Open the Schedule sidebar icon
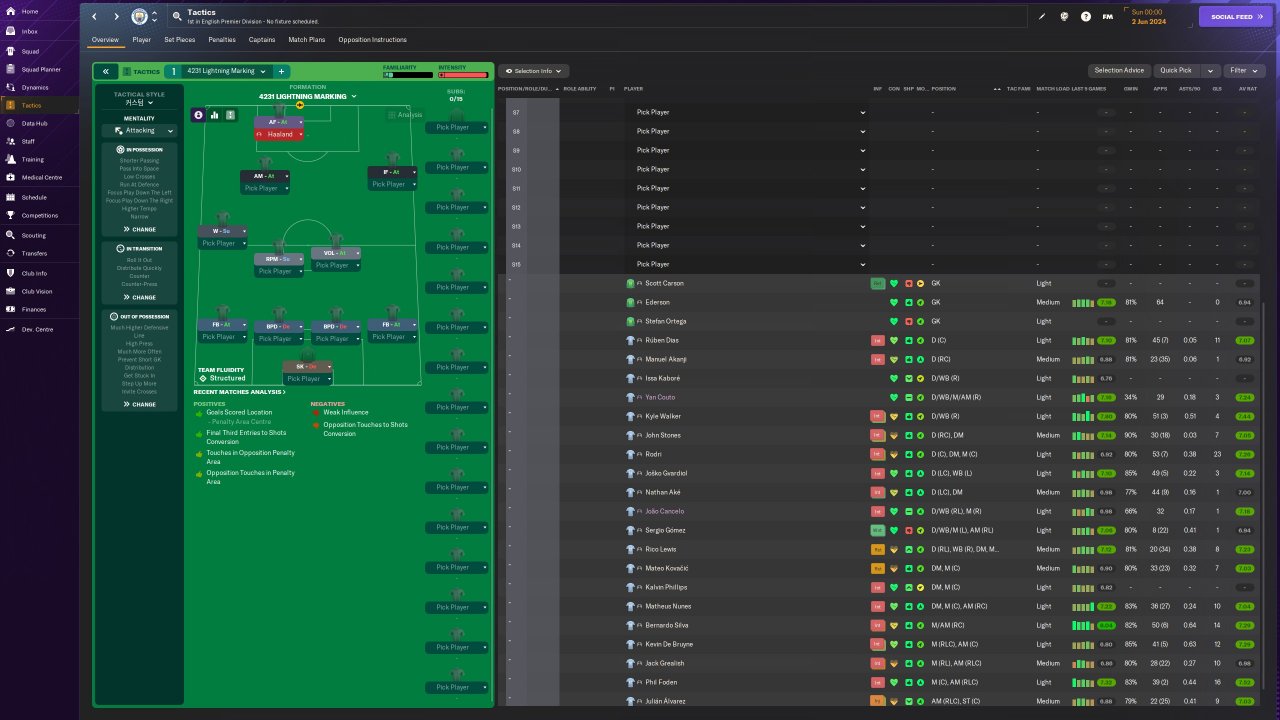1280x720 pixels. pos(10,197)
